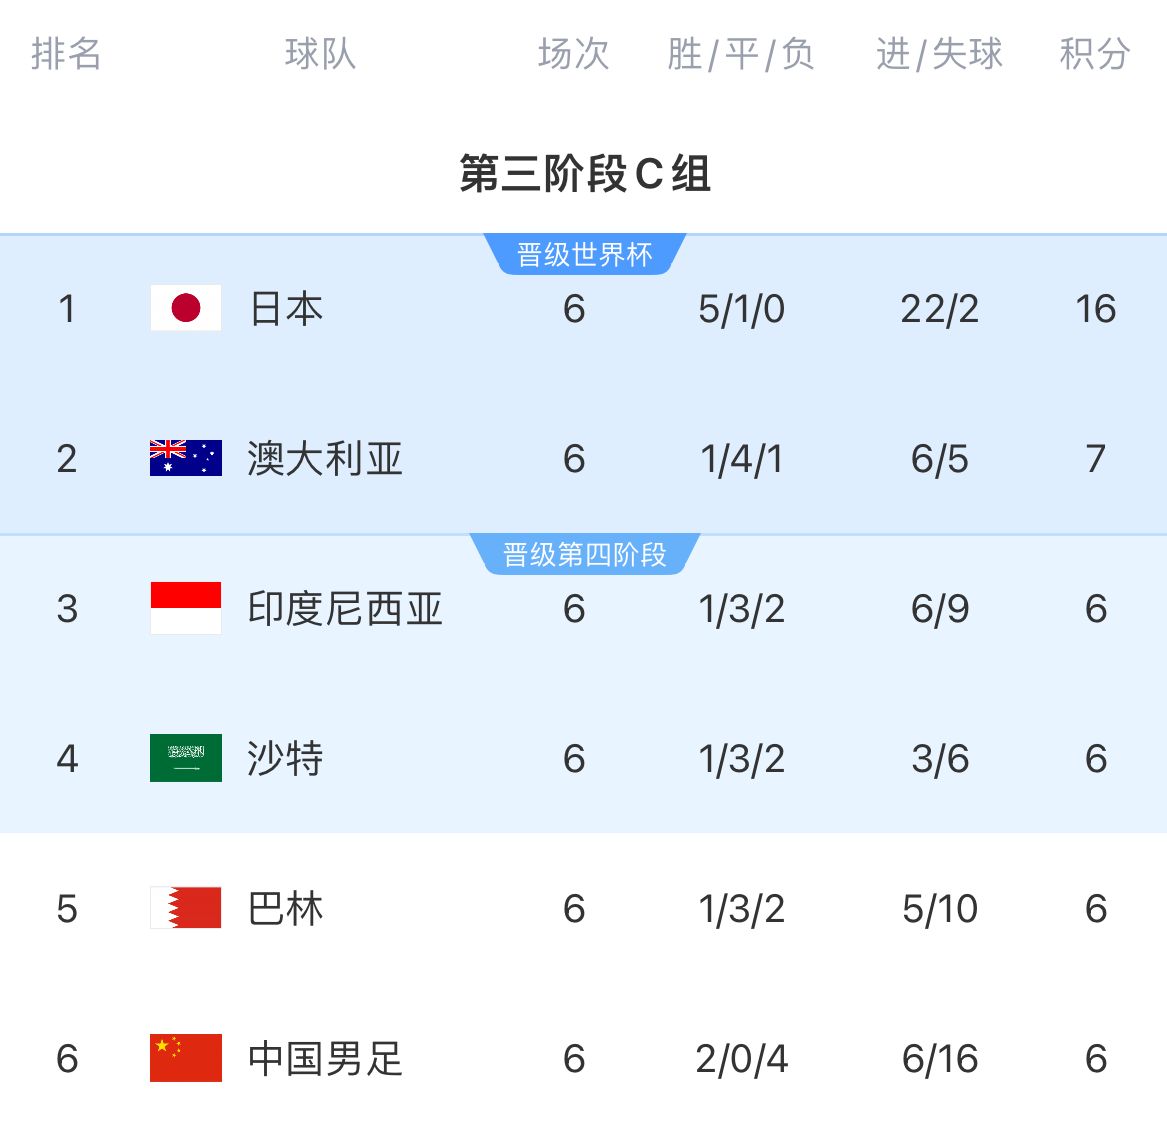This screenshot has width=1167, height=1130.
Task: Click the 胜/平/负 column header
Action: pyautogui.click(x=741, y=54)
